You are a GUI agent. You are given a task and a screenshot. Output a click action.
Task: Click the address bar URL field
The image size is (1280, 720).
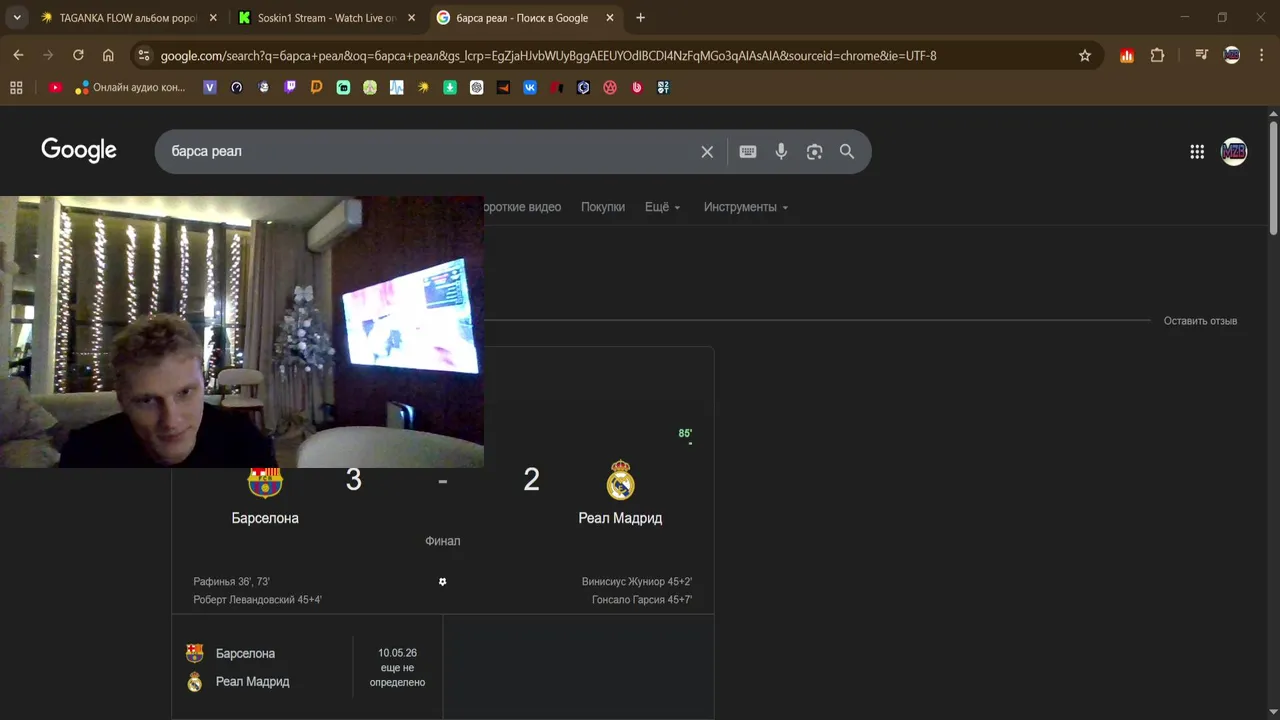click(615, 55)
